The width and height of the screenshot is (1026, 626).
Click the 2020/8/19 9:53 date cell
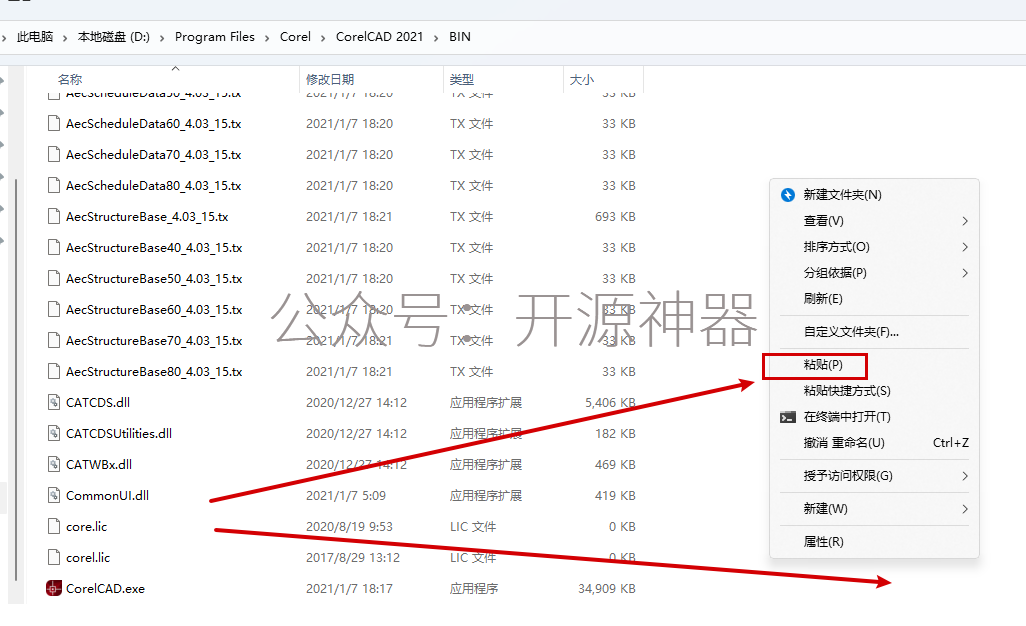(349, 526)
